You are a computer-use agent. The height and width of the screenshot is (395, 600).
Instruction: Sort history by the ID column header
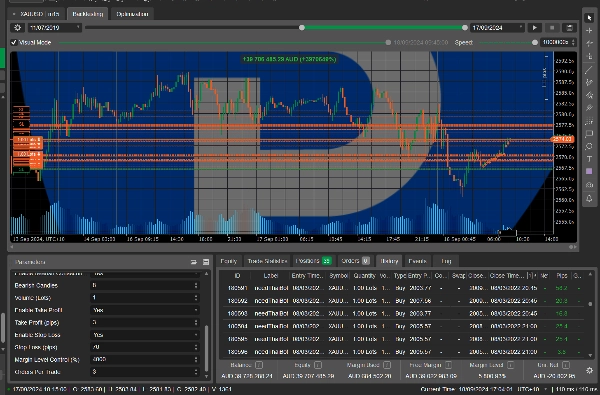click(237, 276)
